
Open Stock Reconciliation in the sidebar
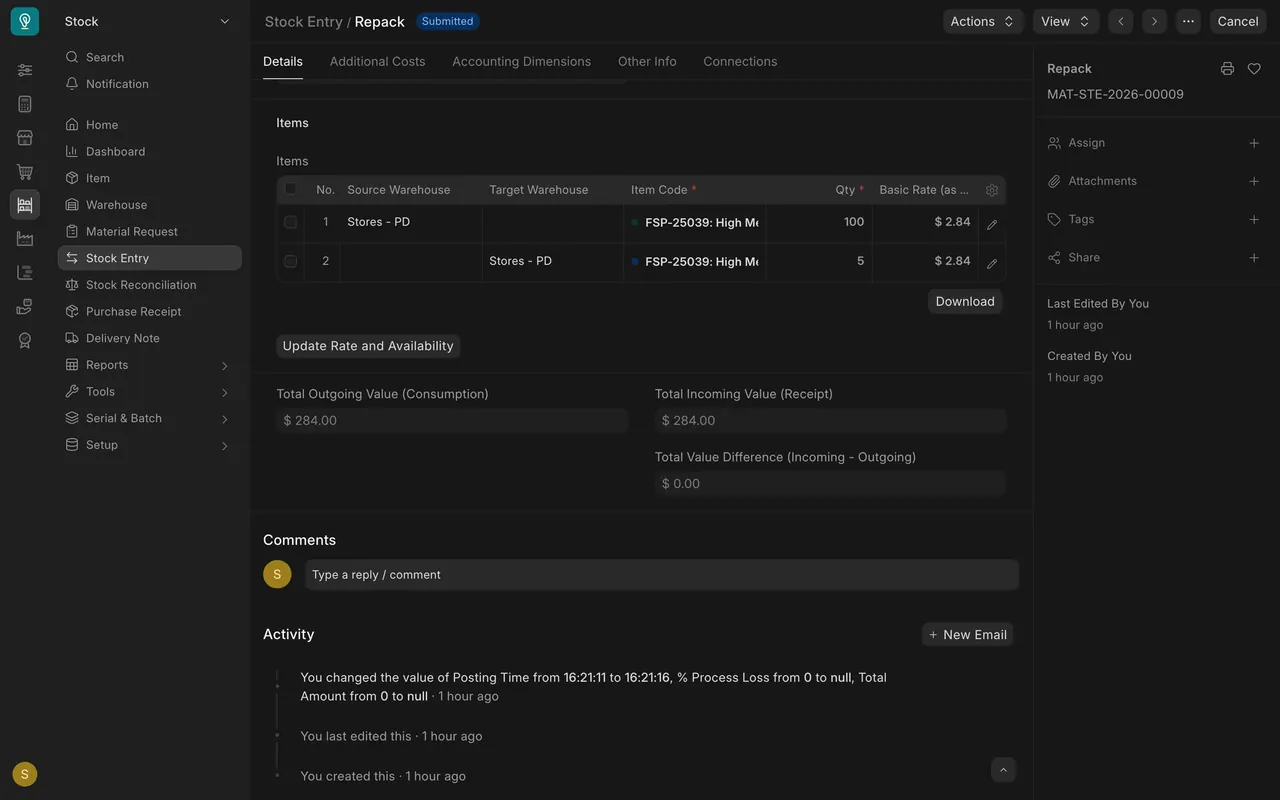[x=149, y=285]
